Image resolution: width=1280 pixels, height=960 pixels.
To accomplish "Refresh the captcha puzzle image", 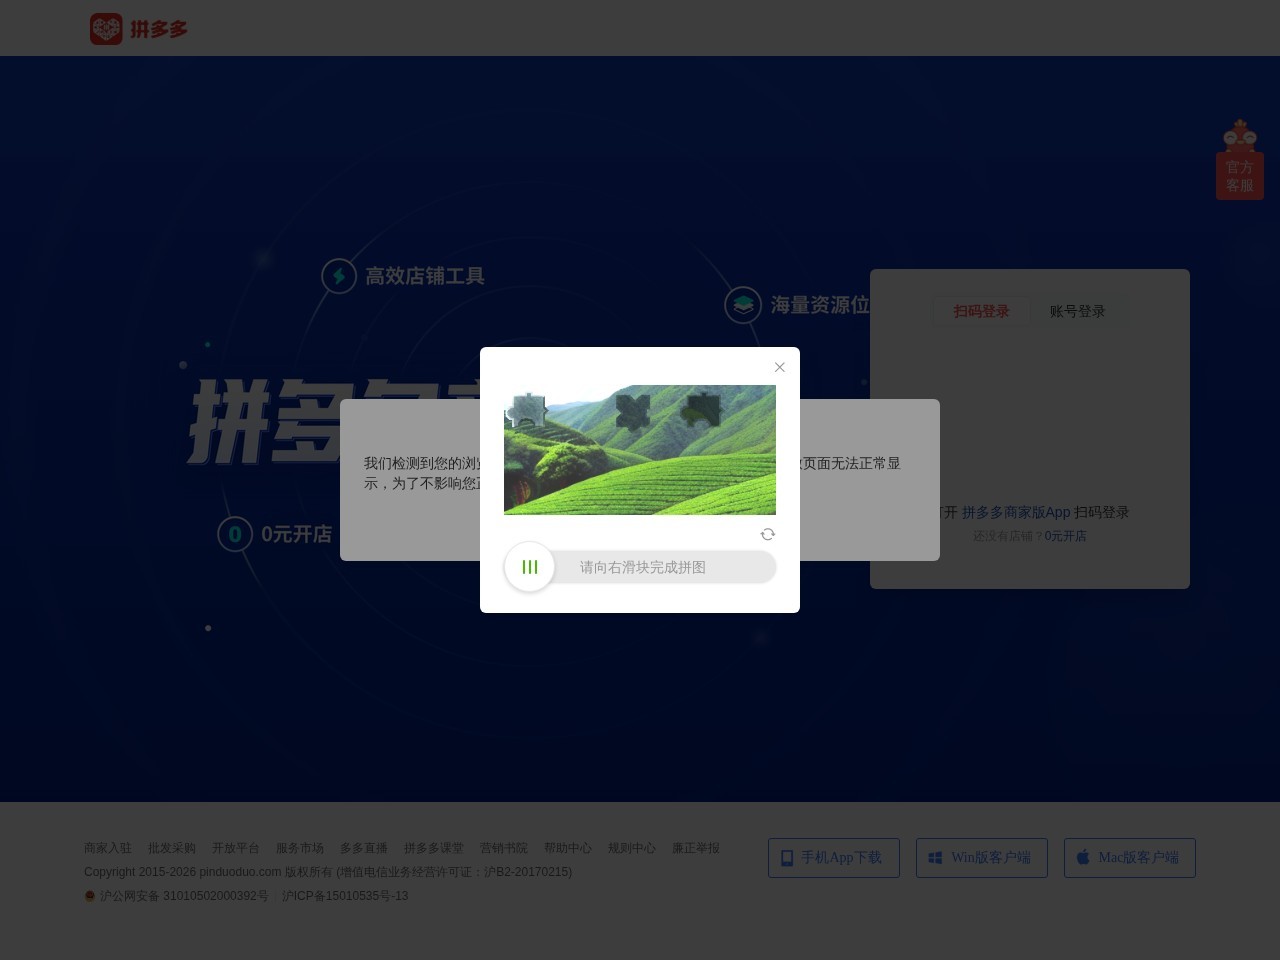I will tap(768, 534).
